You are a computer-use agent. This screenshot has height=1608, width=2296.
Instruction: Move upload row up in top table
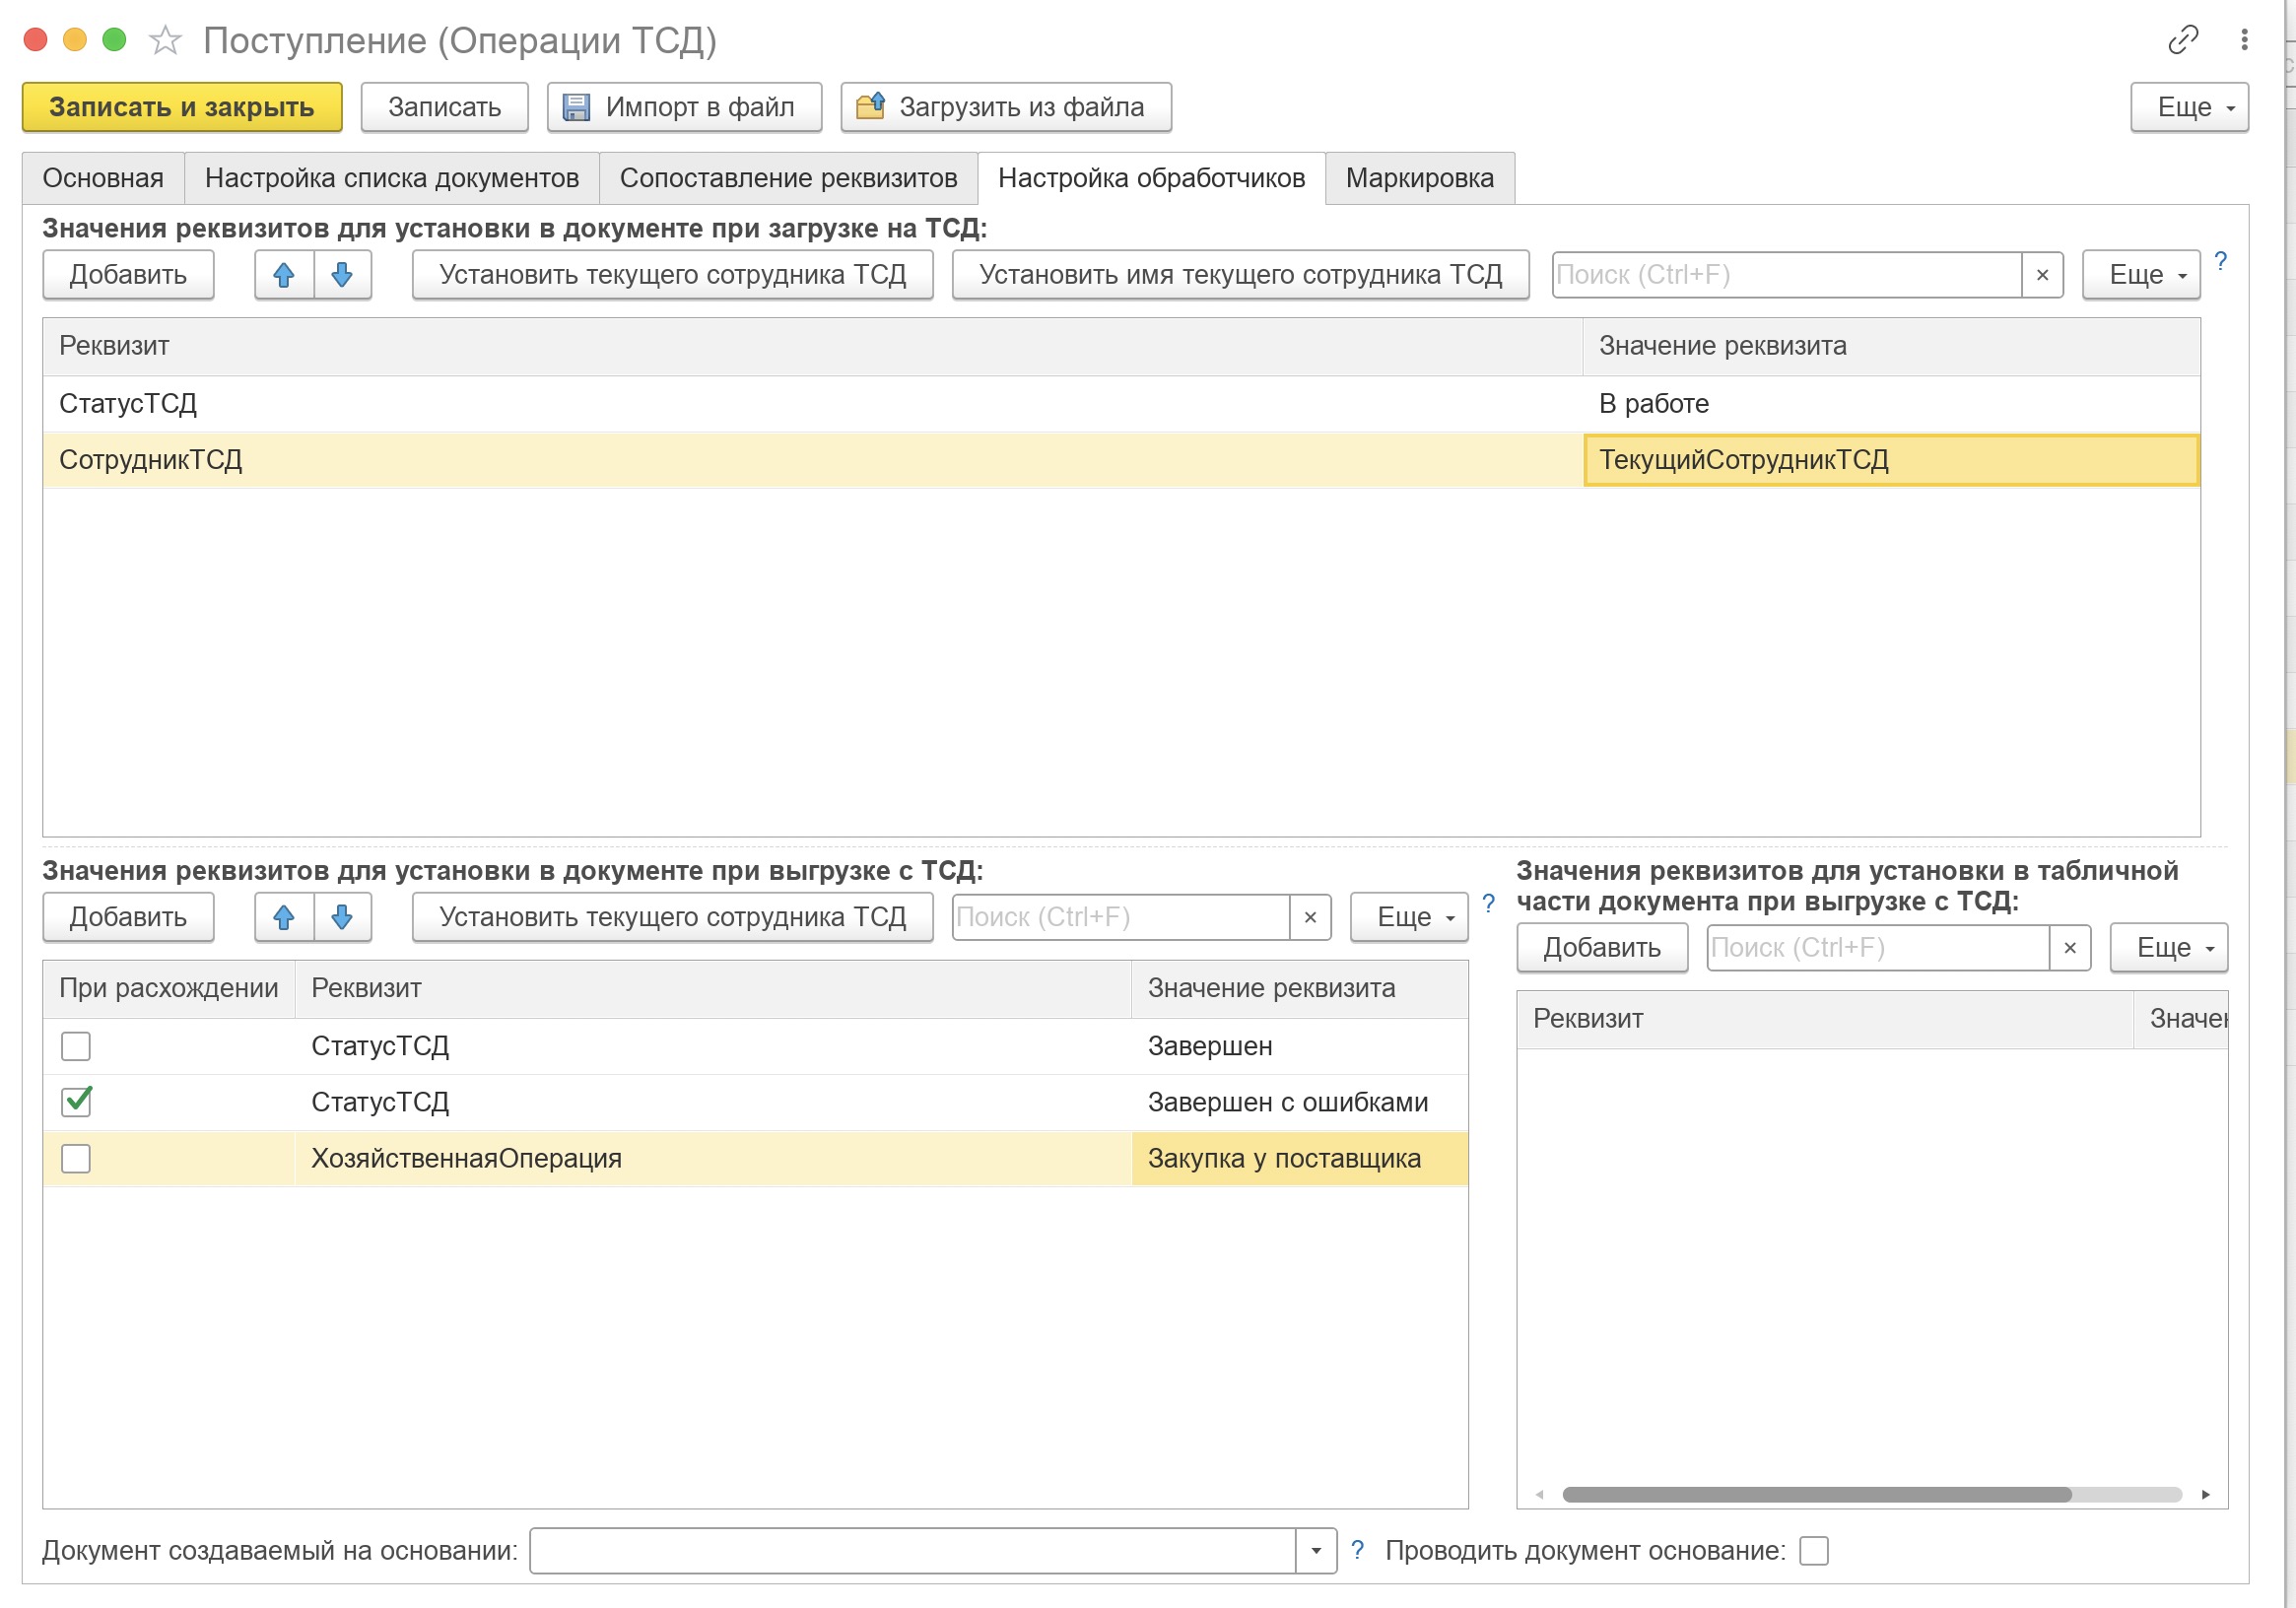pos(284,275)
